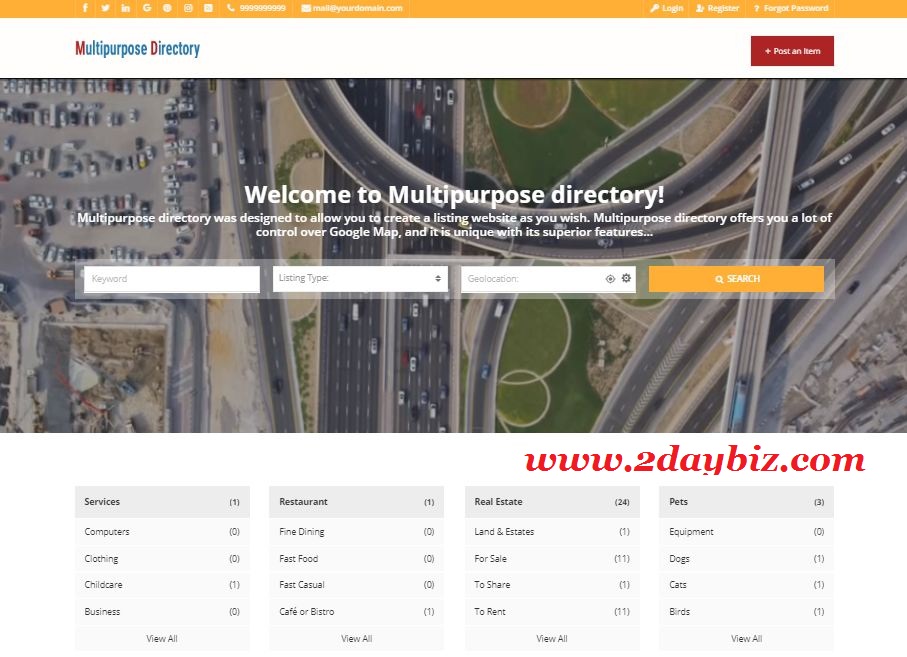Click the email envelope icon beside mail@yourdomain.com
This screenshot has height=657, width=907.
(307, 8)
